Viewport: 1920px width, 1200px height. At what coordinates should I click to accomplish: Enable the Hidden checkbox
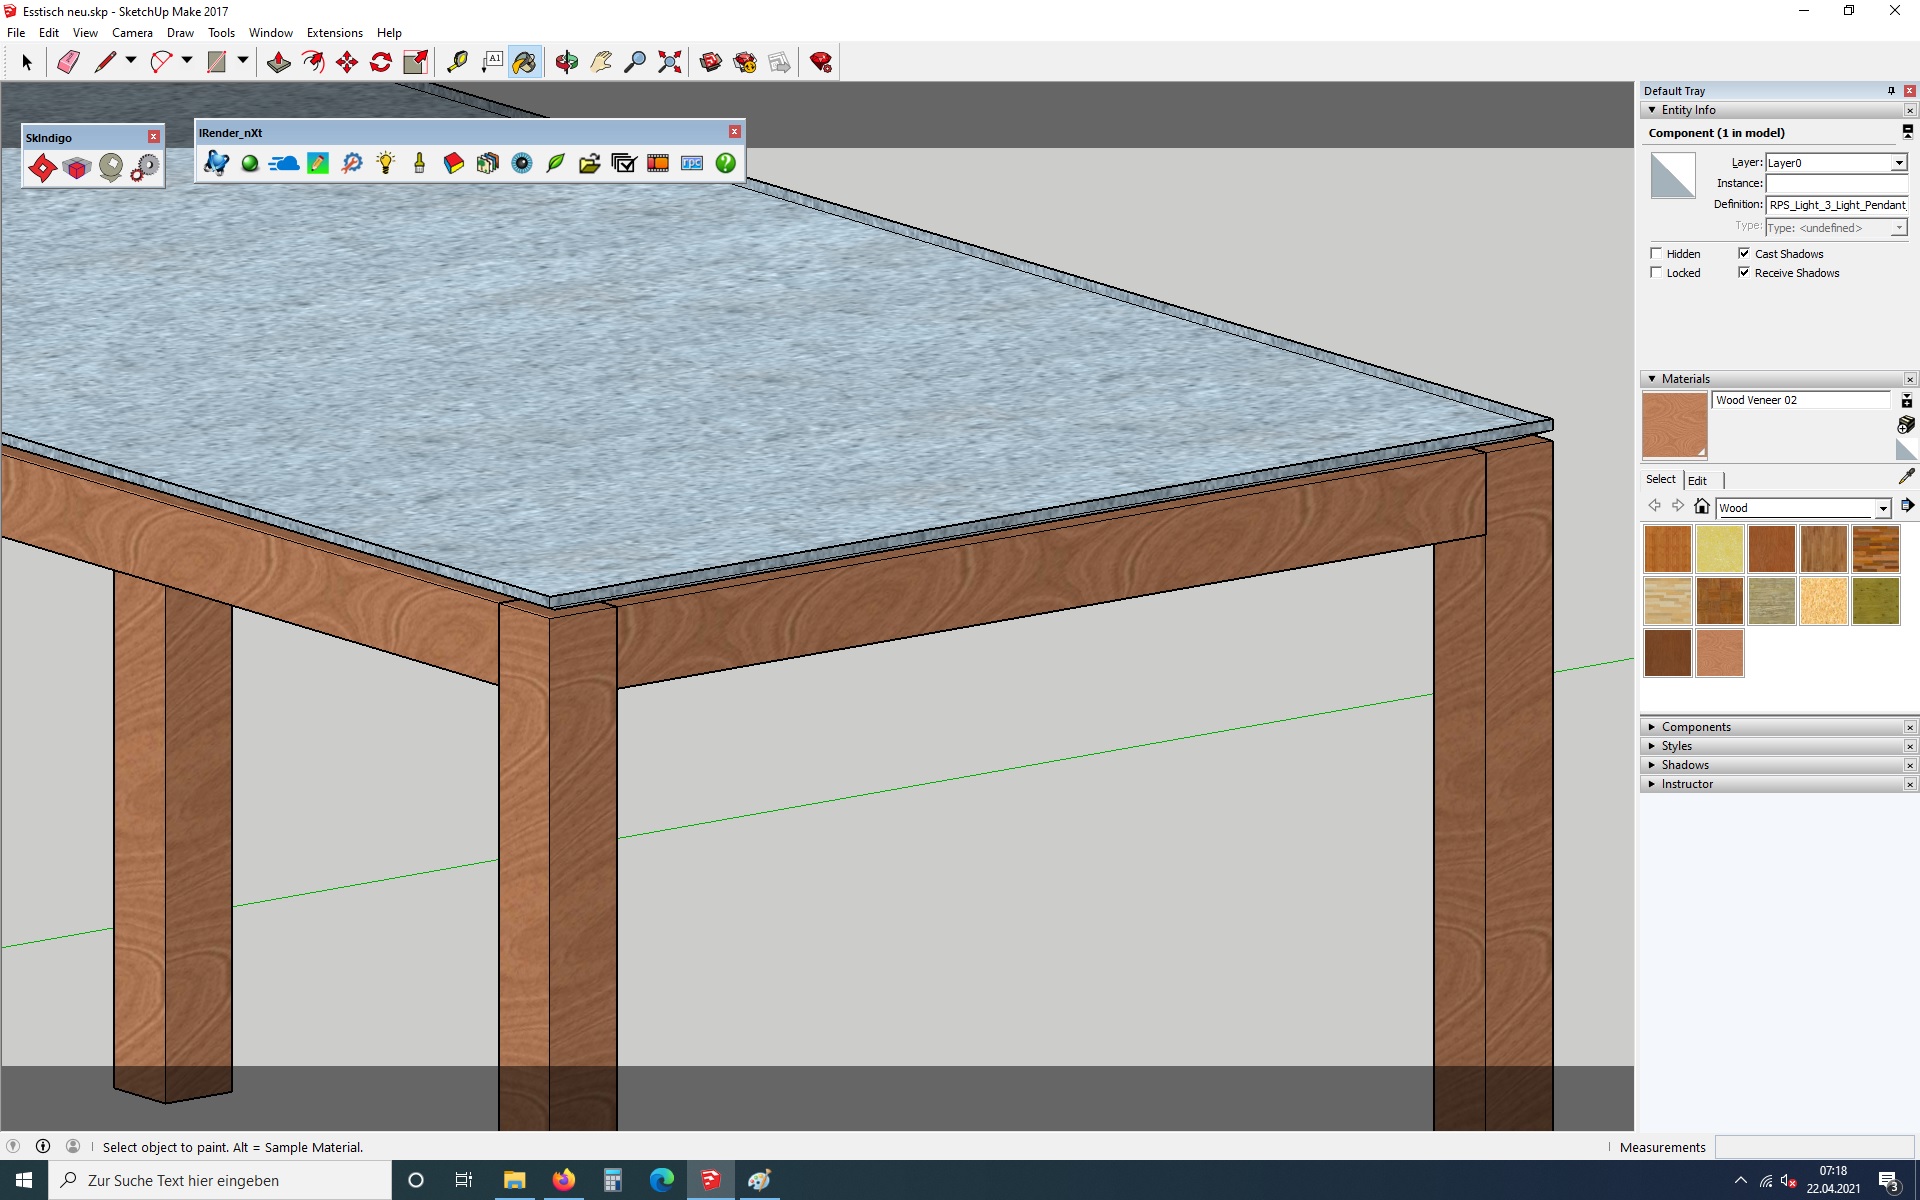click(1656, 253)
